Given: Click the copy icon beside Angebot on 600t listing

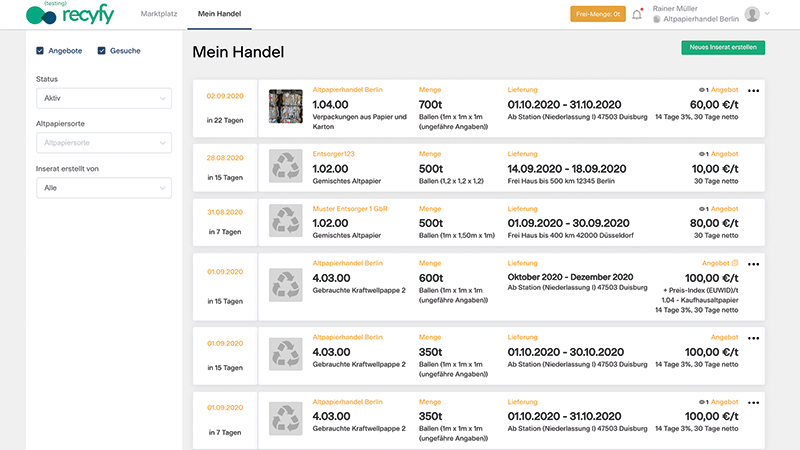Looking at the screenshot, I should click(x=735, y=264).
